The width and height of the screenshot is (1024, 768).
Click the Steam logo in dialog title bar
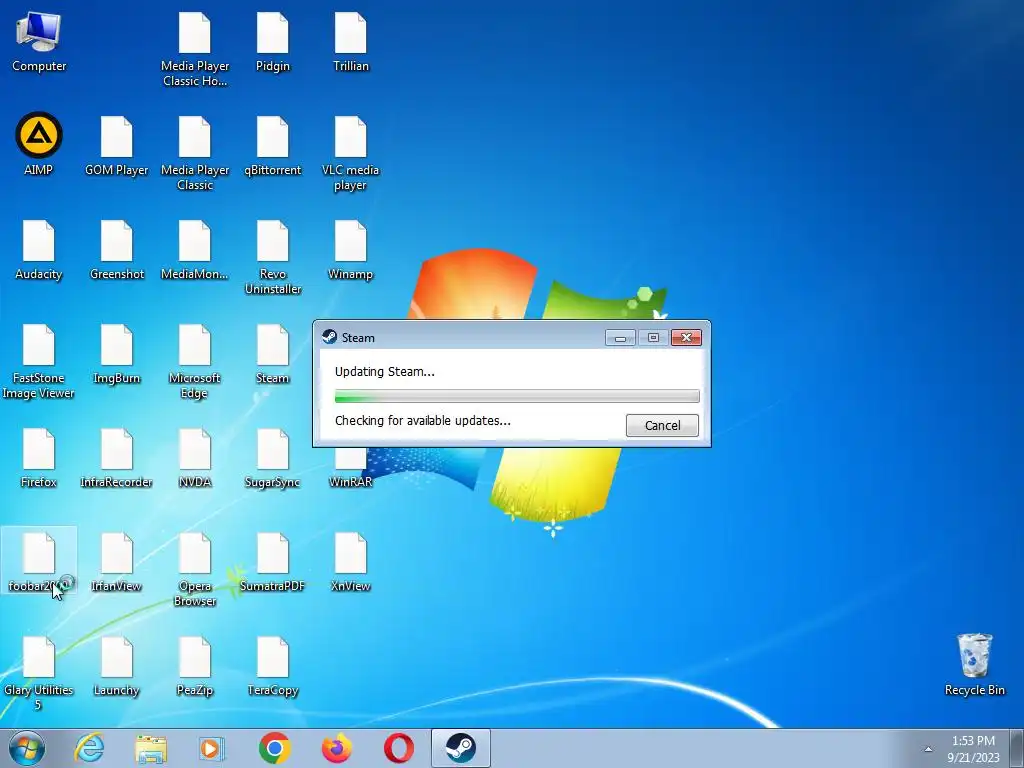330,337
